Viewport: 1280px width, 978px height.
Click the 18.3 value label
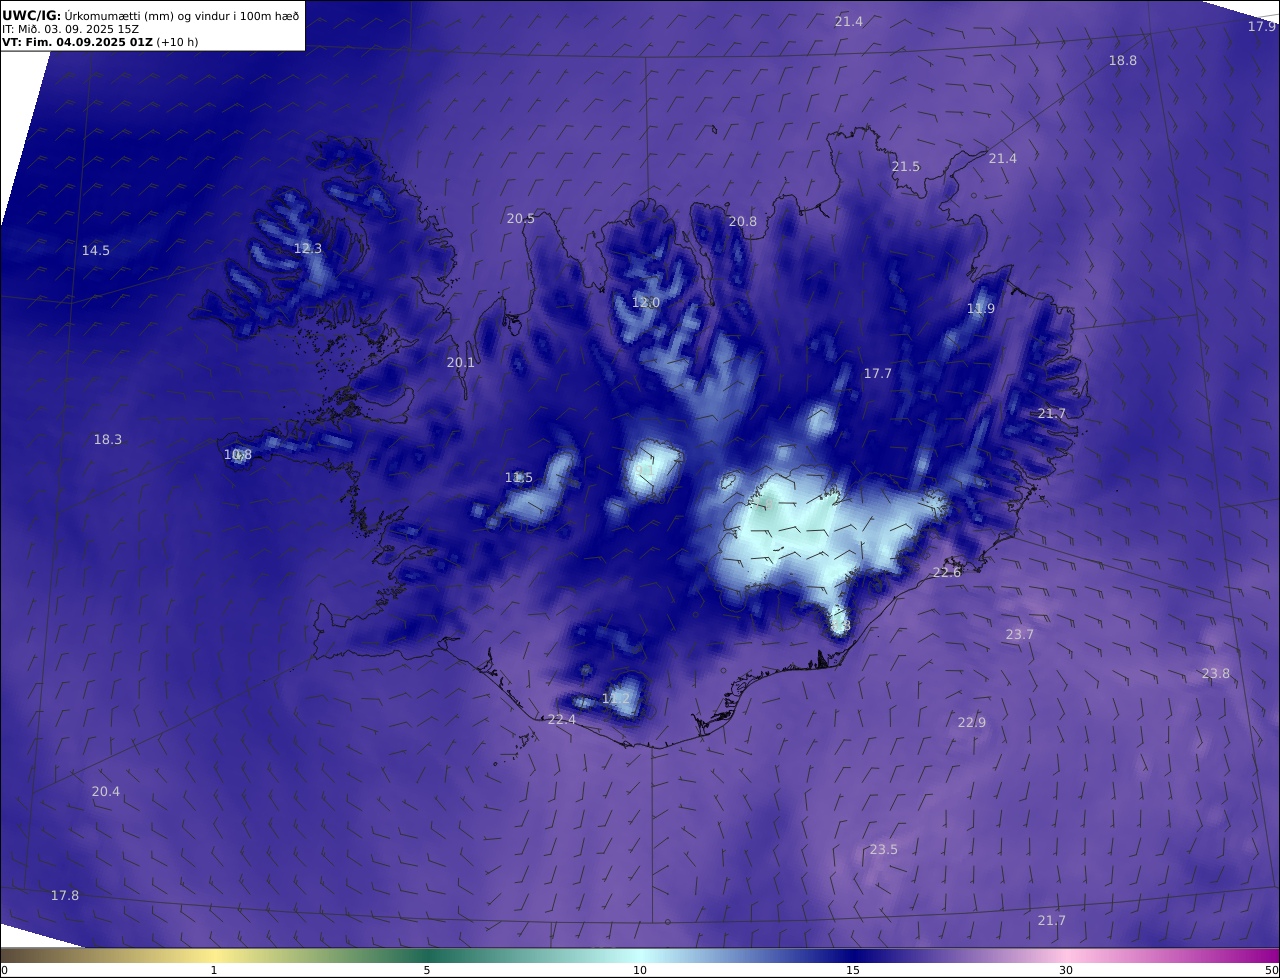(x=108, y=440)
